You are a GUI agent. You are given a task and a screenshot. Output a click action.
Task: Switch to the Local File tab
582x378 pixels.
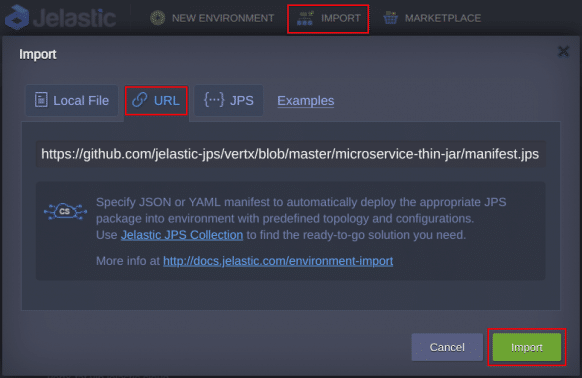[72, 101]
